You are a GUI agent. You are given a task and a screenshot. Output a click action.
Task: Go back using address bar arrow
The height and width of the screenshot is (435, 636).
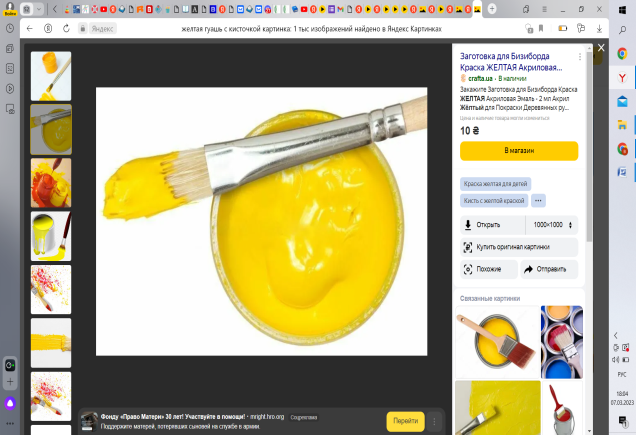[29, 28]
